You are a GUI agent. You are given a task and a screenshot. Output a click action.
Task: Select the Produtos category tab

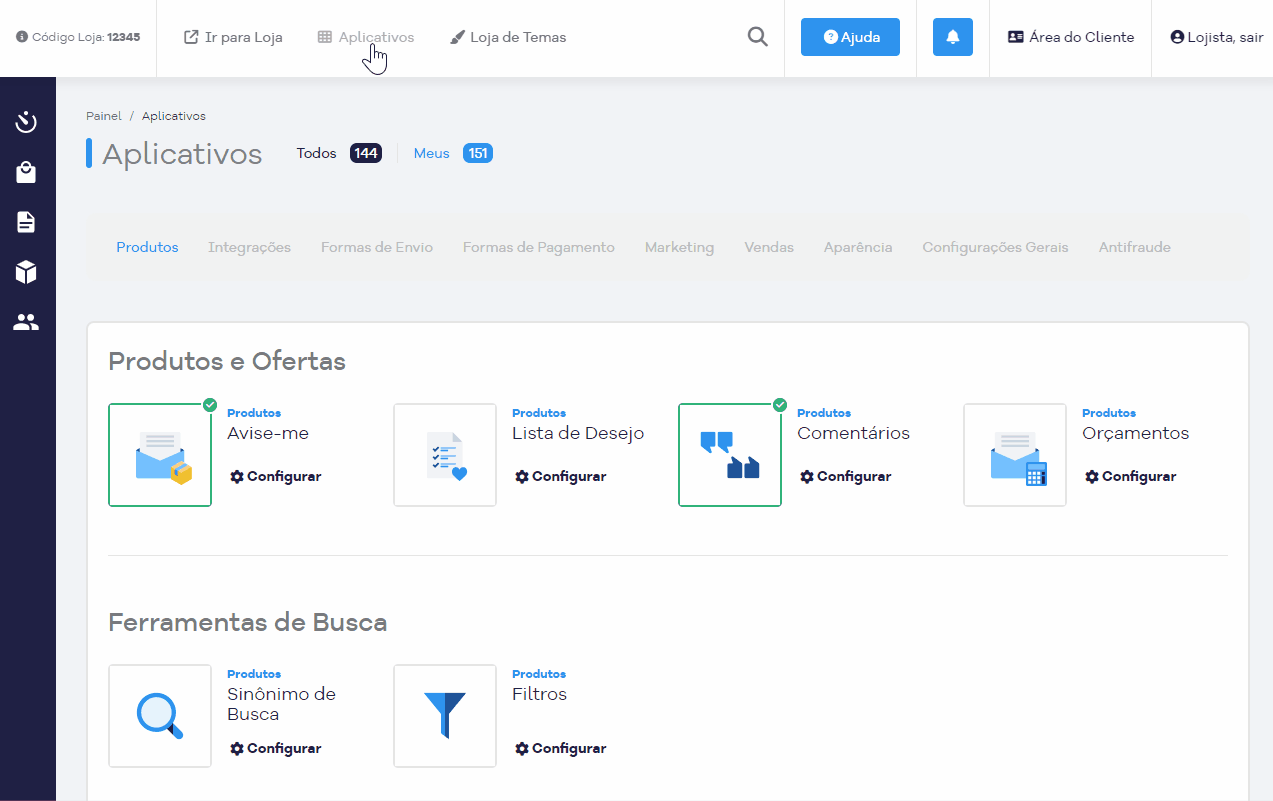click(x=147, y=247)
